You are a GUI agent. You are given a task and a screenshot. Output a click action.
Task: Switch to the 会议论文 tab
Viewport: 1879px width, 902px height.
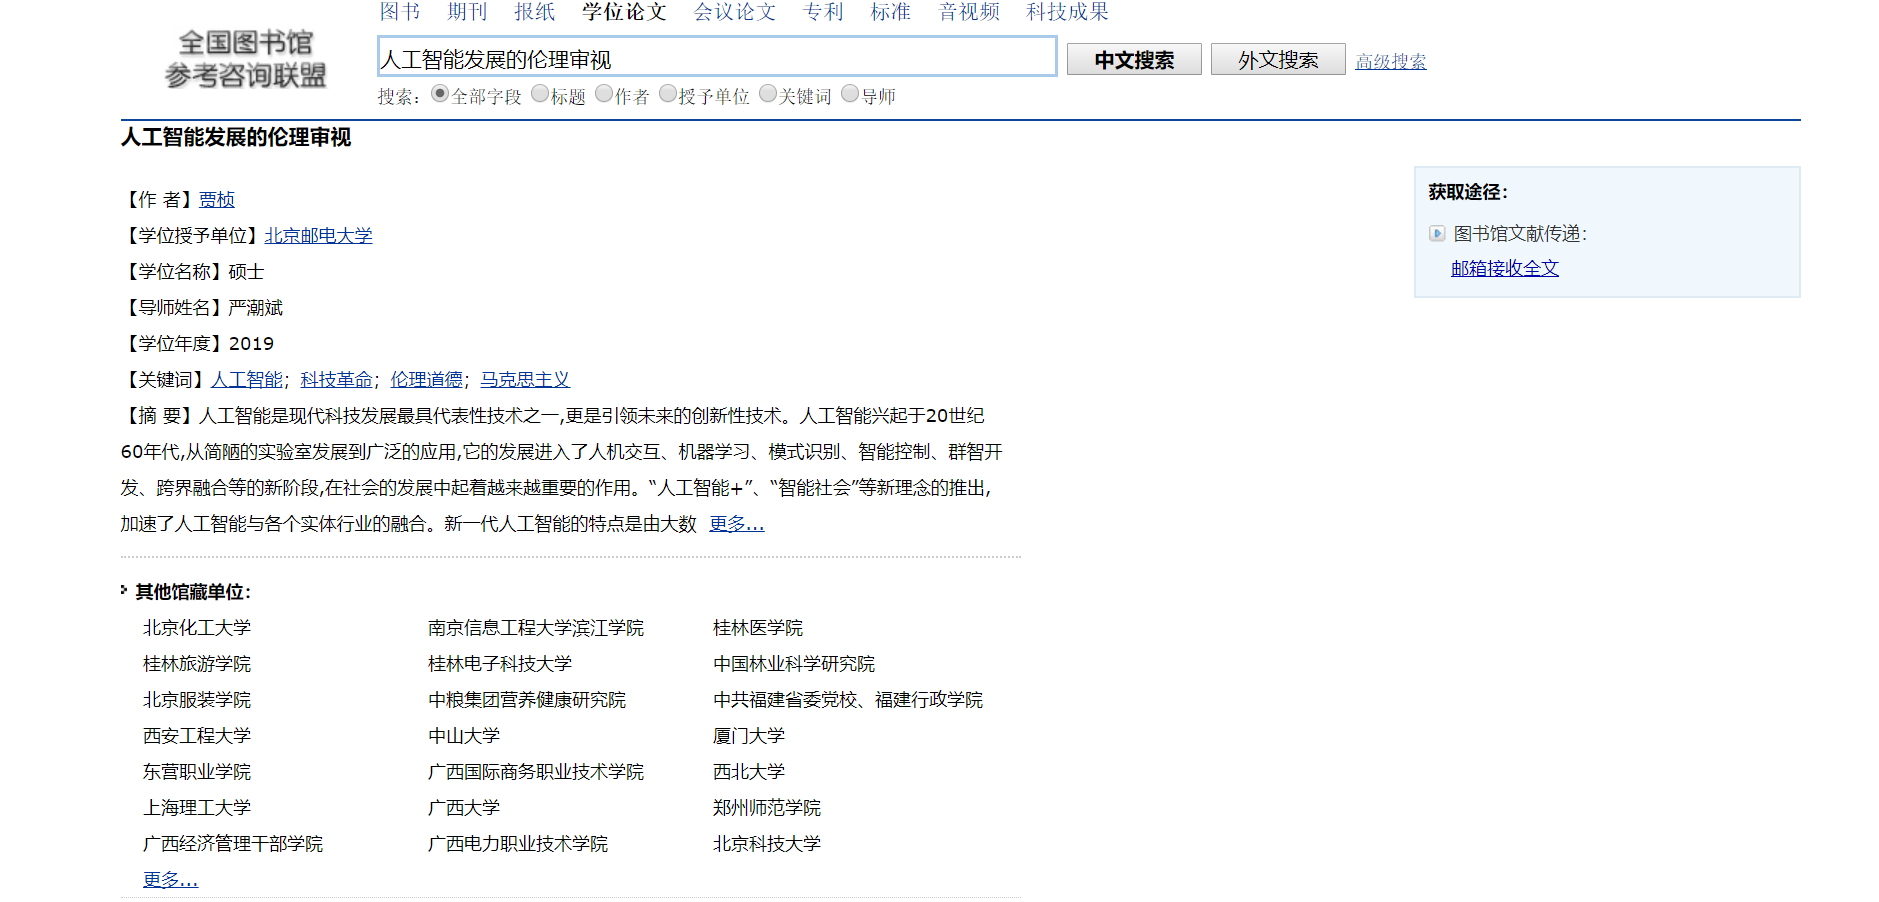(734, 12)
